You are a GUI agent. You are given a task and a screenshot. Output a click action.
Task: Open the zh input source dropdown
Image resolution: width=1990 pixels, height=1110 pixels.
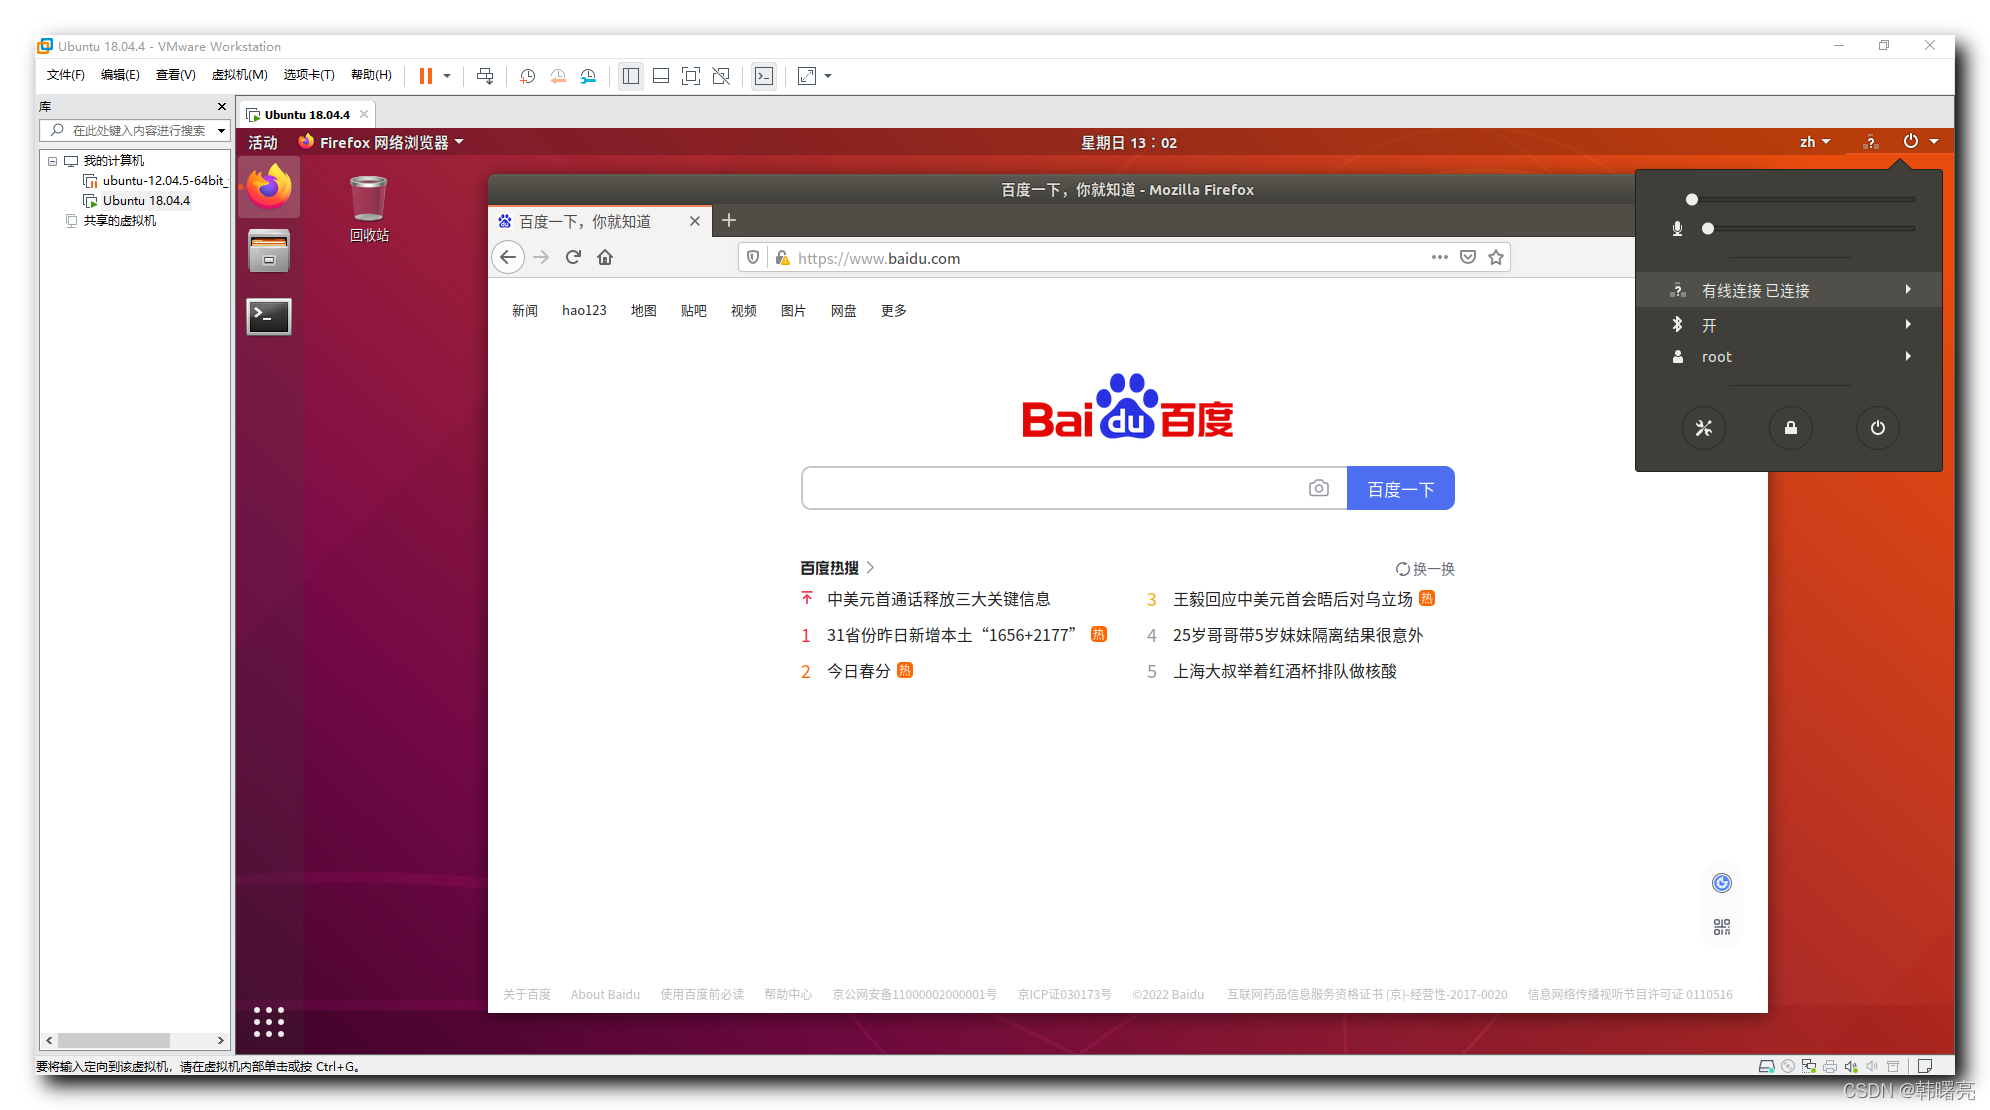(1815, 142)
